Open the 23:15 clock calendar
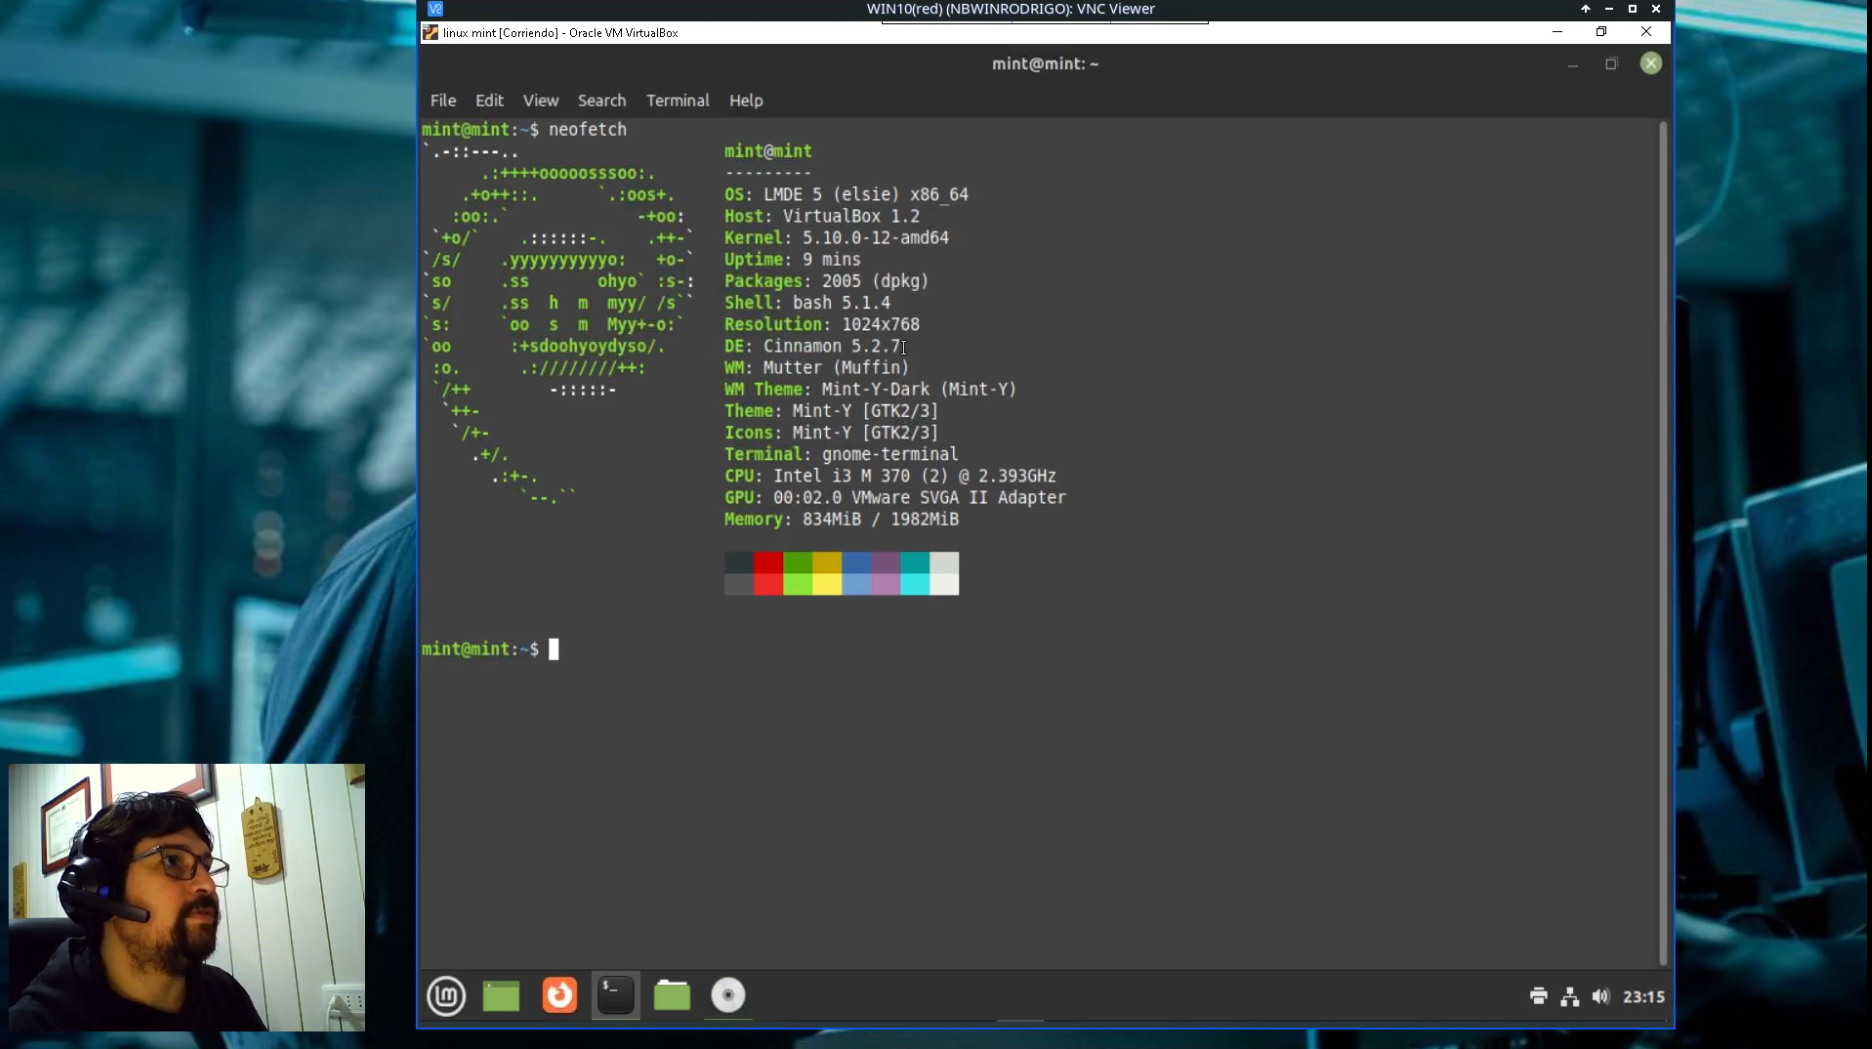This screenshot has height=1049, width=1872. (1643, 996)
